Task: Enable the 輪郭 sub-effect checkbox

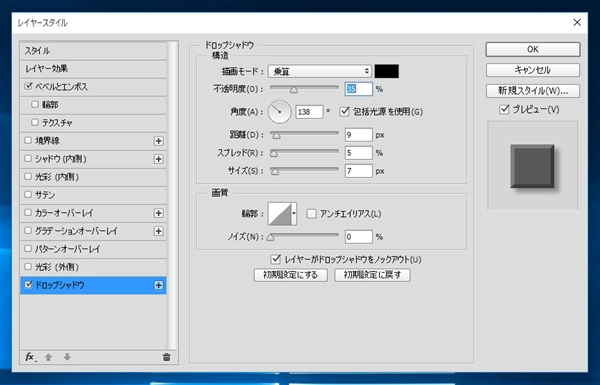Action: (x=35, y=104)
